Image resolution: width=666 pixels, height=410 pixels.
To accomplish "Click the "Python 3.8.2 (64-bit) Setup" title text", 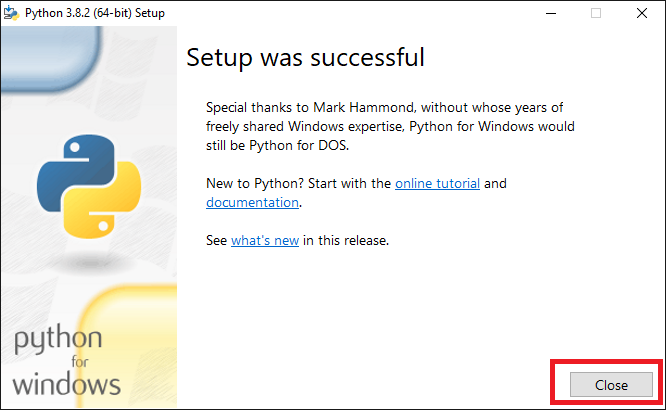I will pyautogui.click(x=95, y=13).
